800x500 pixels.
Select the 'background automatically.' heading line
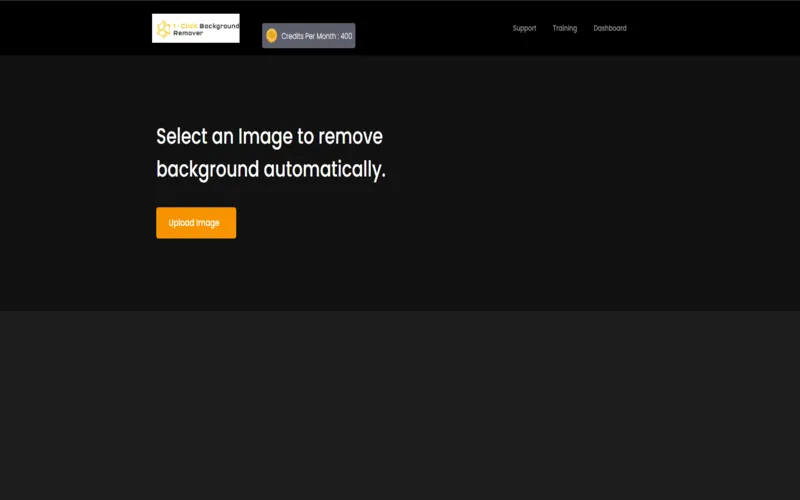(271, 169)
